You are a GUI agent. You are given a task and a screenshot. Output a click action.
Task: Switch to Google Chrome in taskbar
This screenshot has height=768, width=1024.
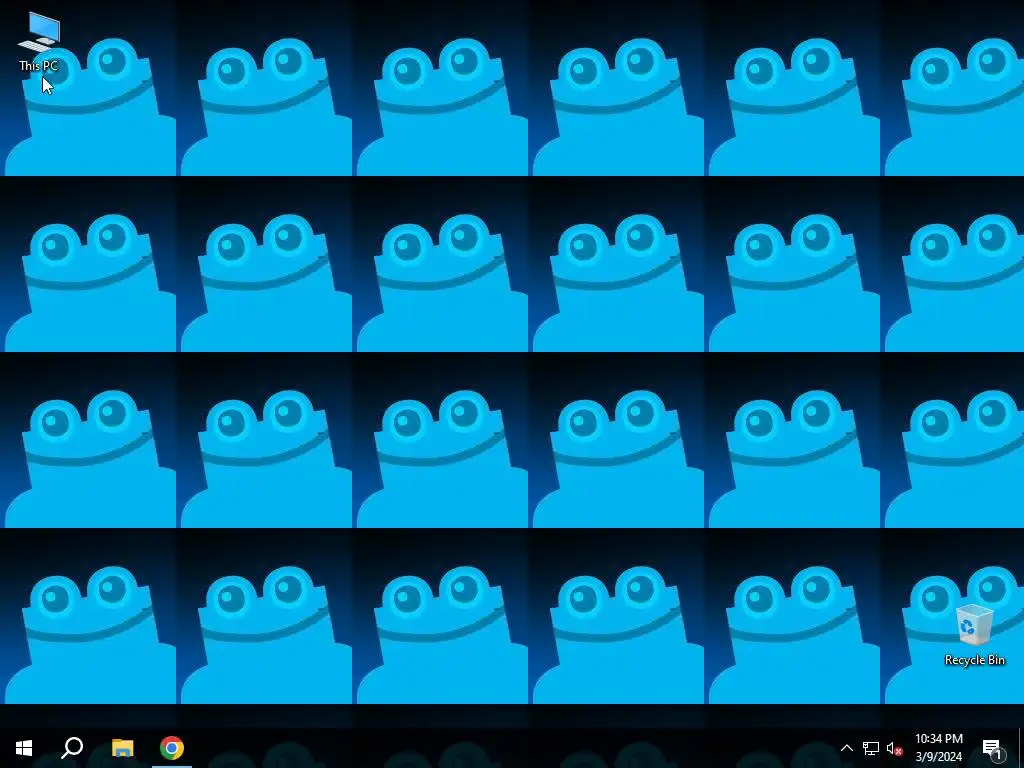tap(172, 748)
